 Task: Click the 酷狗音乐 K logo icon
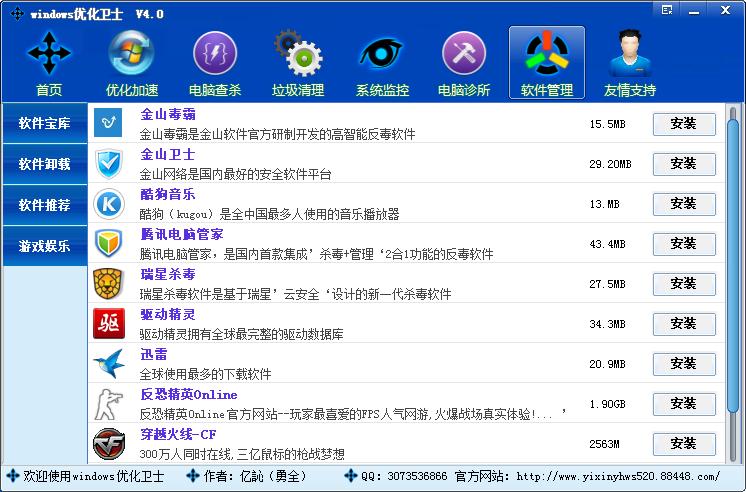pyautogui.click(x=109, y=204)
